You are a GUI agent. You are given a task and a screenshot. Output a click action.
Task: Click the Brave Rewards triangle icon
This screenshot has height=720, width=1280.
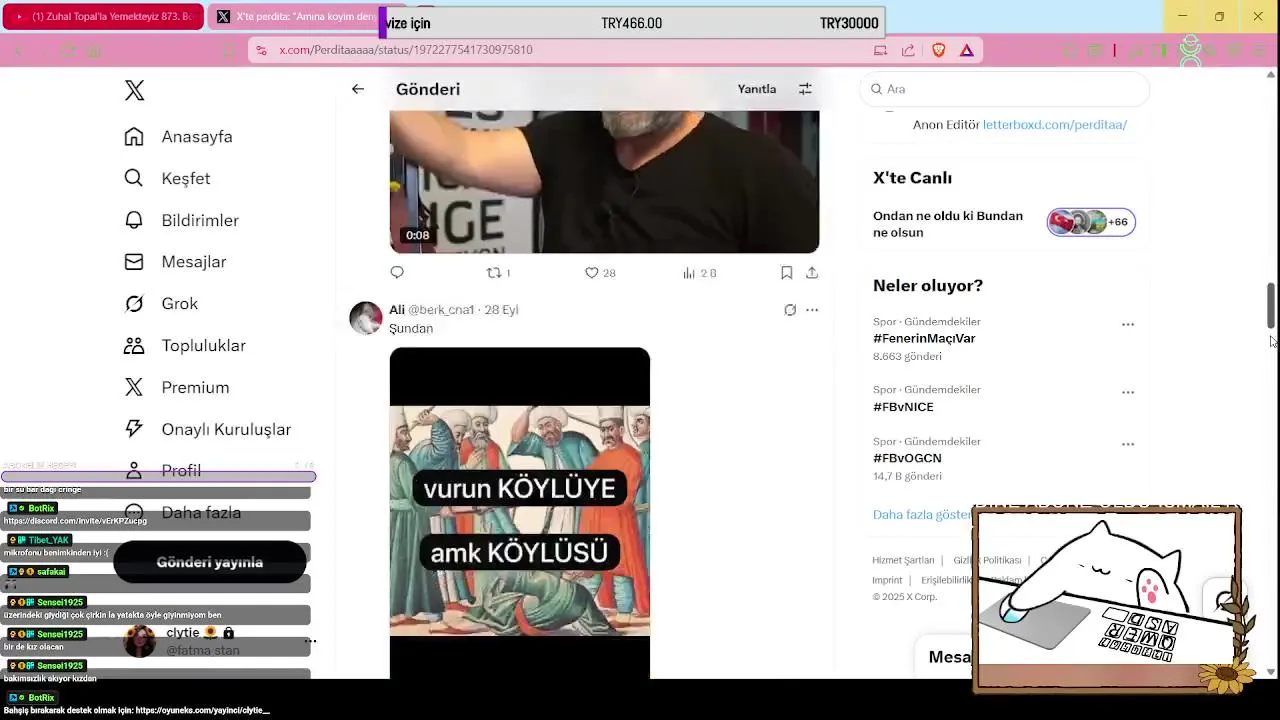[x=967, y=50]
